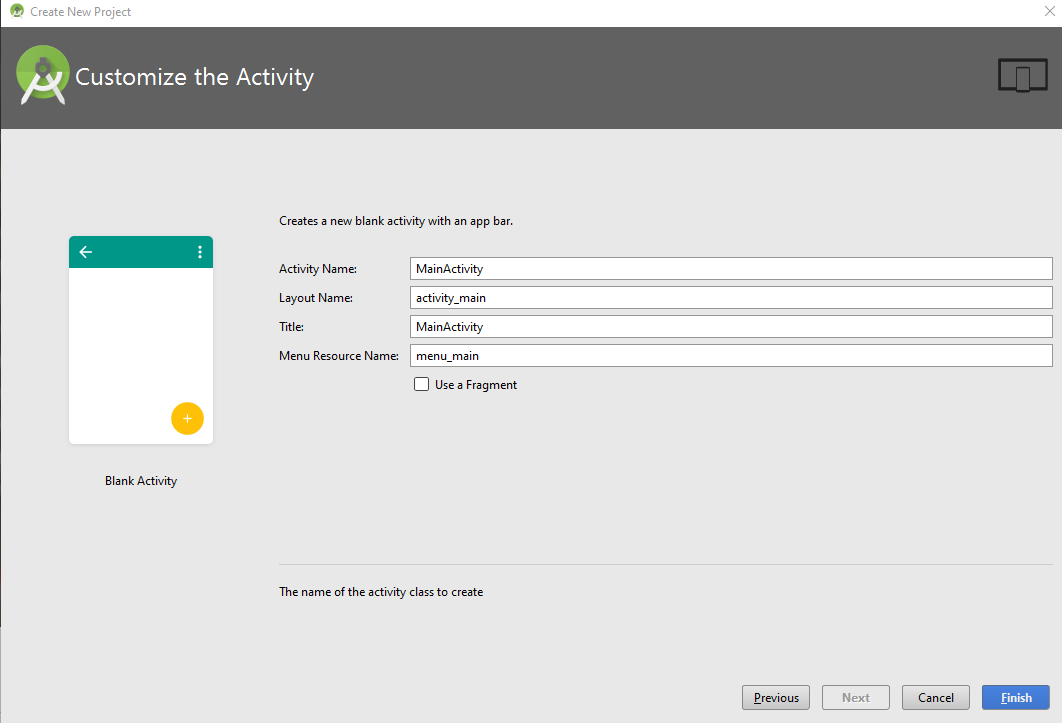Select the Title input field
The width and height of the screenshot is (1062, 723).
(x=730, y=327)
